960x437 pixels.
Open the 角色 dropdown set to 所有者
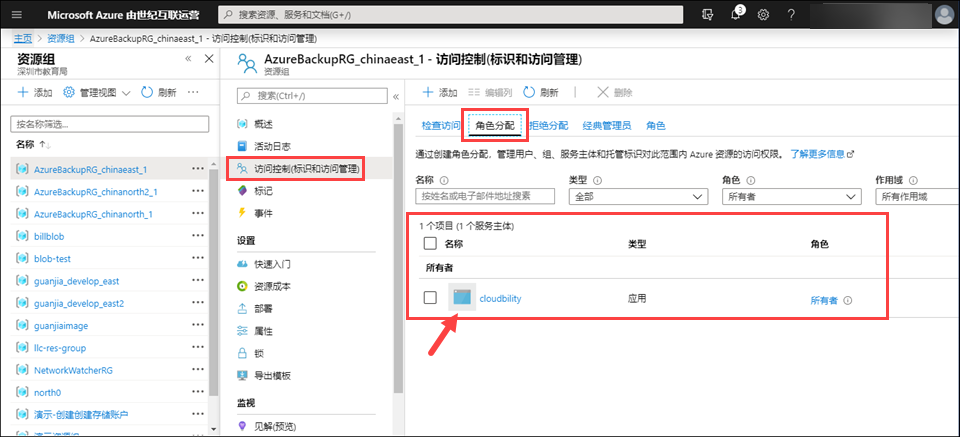[792, 196]
